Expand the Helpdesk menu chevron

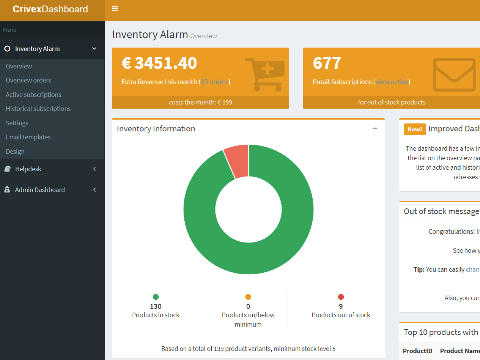click(95, 169)
